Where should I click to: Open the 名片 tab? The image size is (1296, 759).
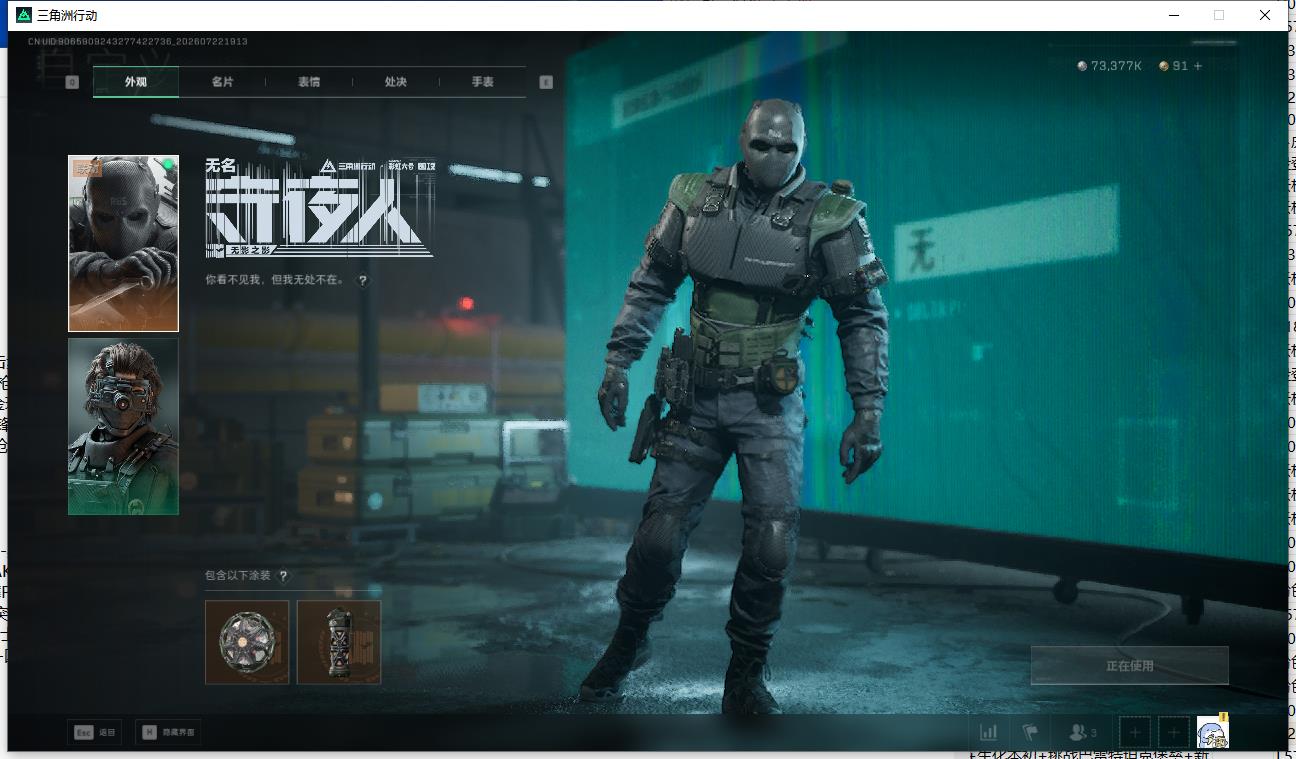click(x=222, y=82)
